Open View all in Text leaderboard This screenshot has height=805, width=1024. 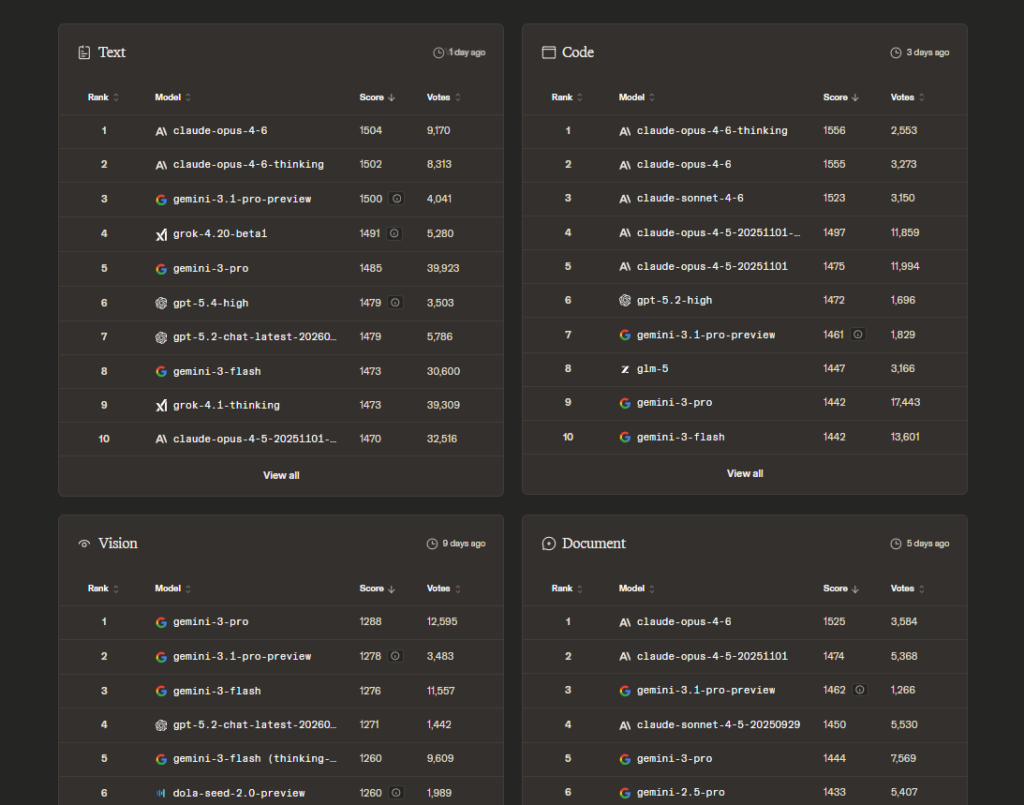click(281, 475)
